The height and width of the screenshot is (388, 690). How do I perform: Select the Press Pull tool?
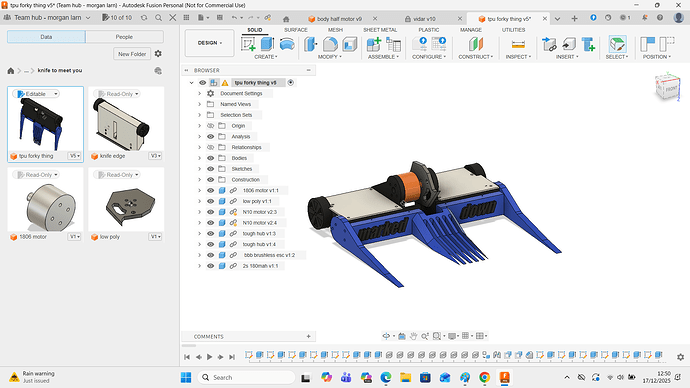click(311, 44)
